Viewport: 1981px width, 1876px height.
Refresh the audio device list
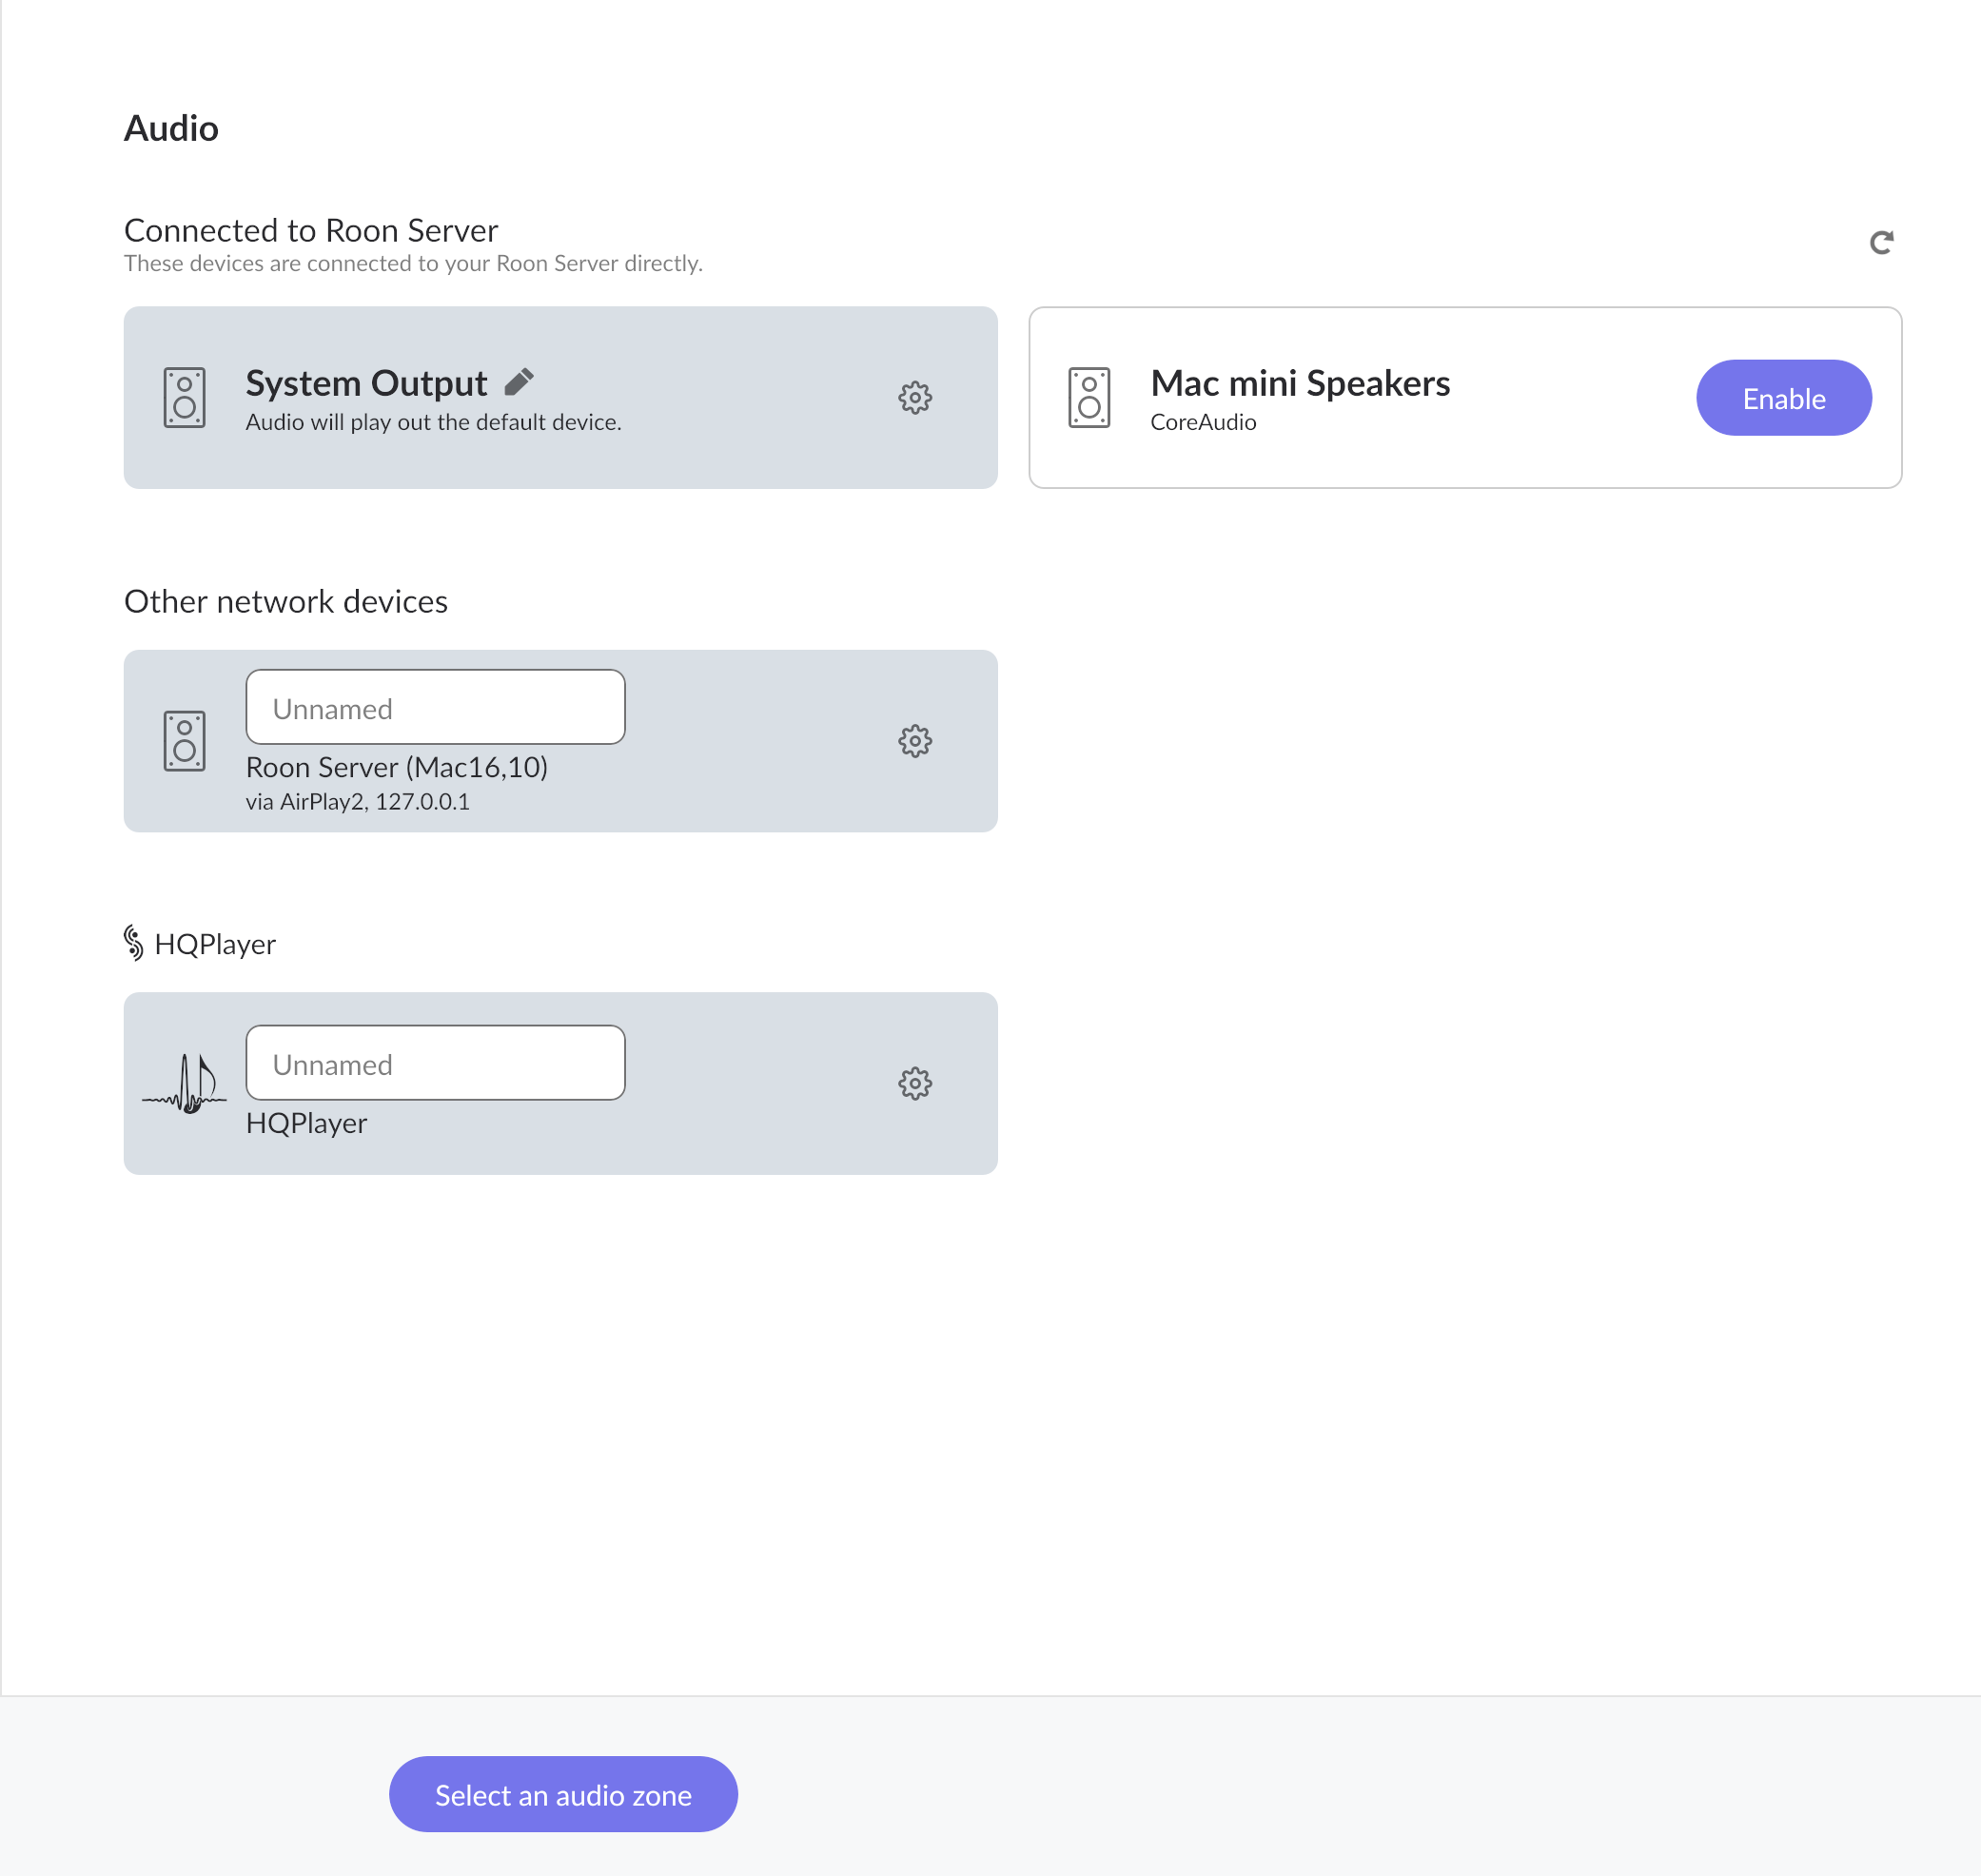[x=1881, y=242]
